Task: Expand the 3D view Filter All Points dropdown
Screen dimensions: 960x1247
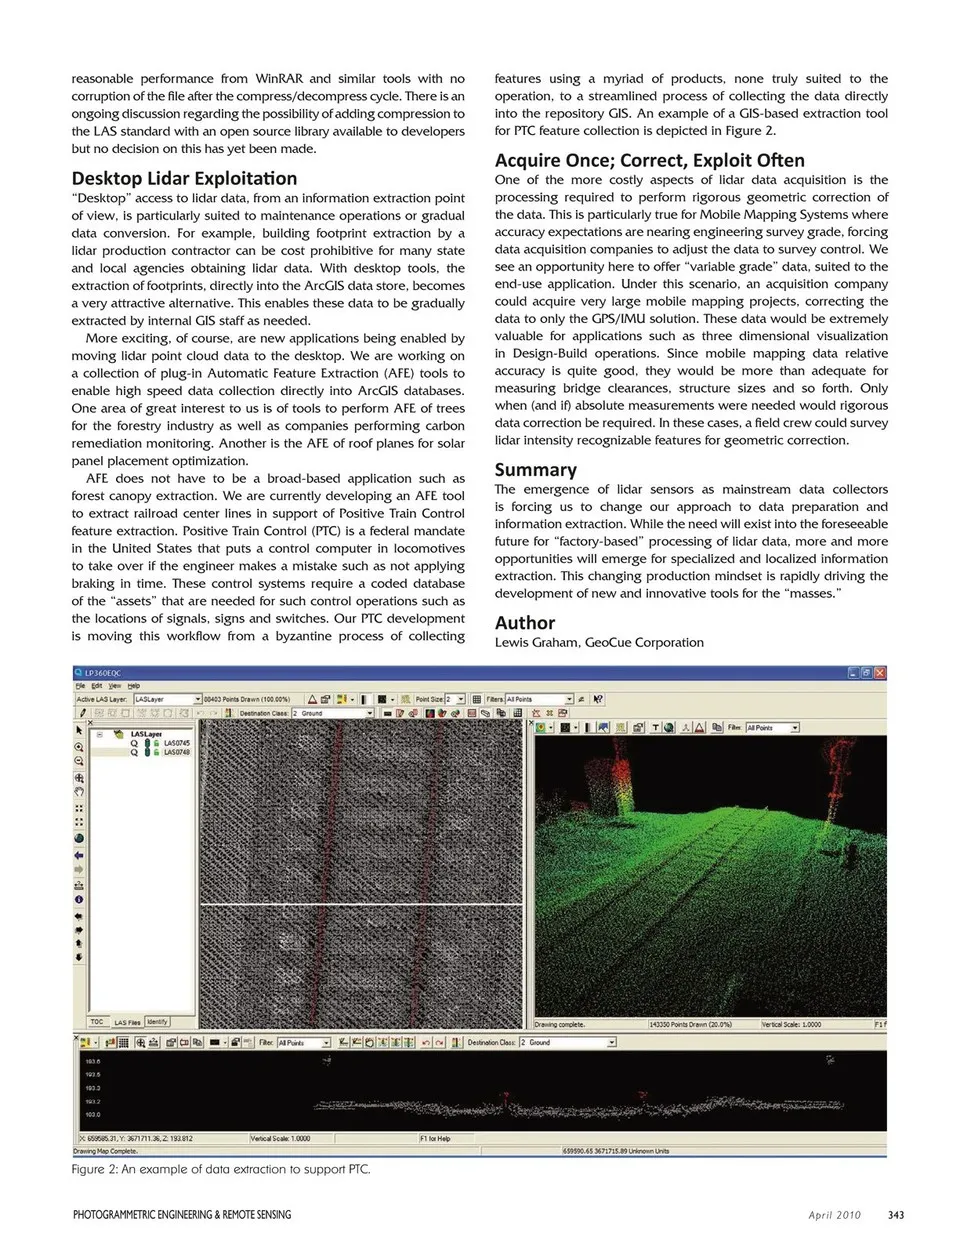Action: (x=795, y=727)
